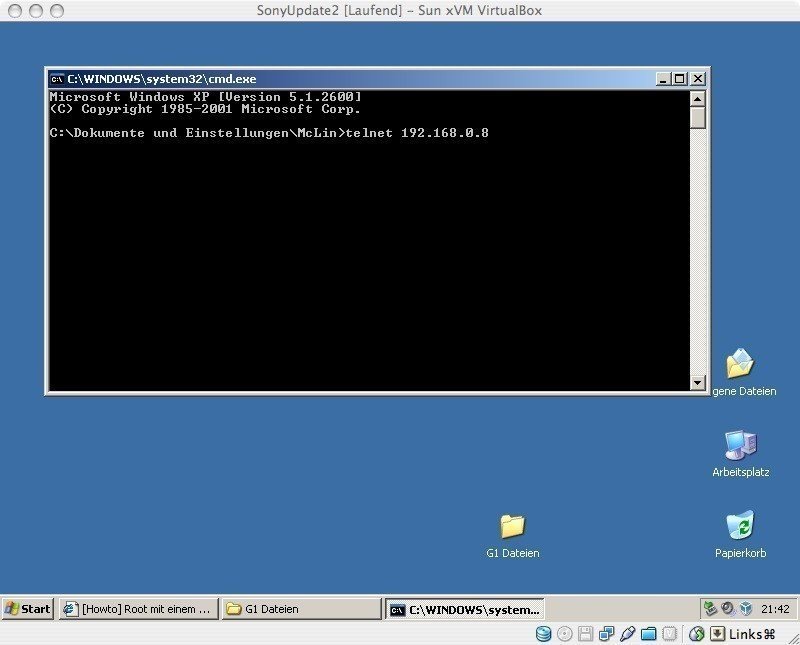Image resolution: width=800 pixels, height=645 pixels.
Task: Click the 21:42 system clock
Action: (x=775, y=609)
